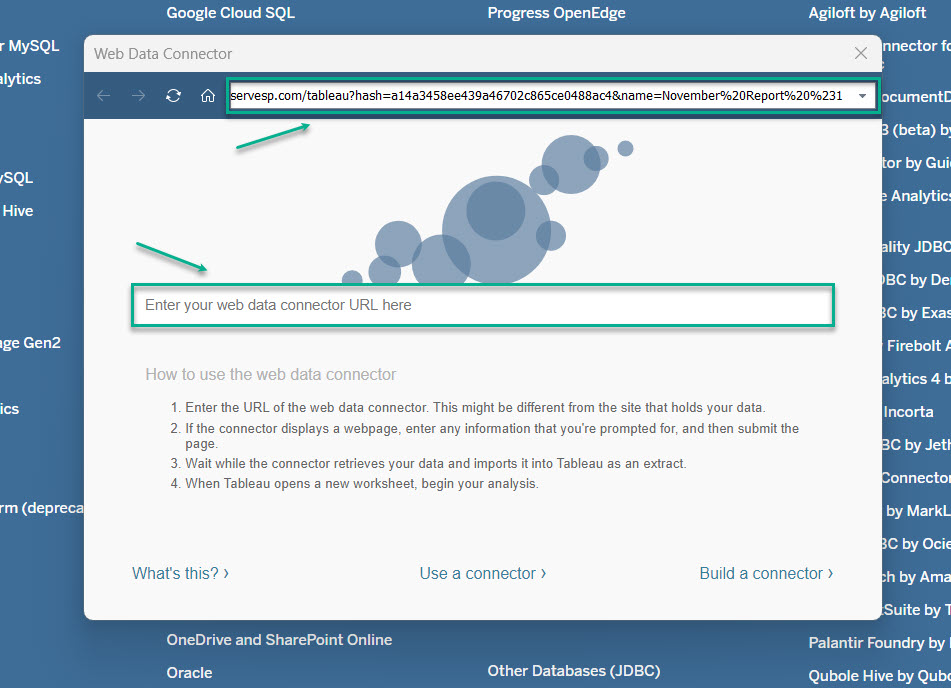Click instruction step 1 about entering the URL

[x=475, y=408]
